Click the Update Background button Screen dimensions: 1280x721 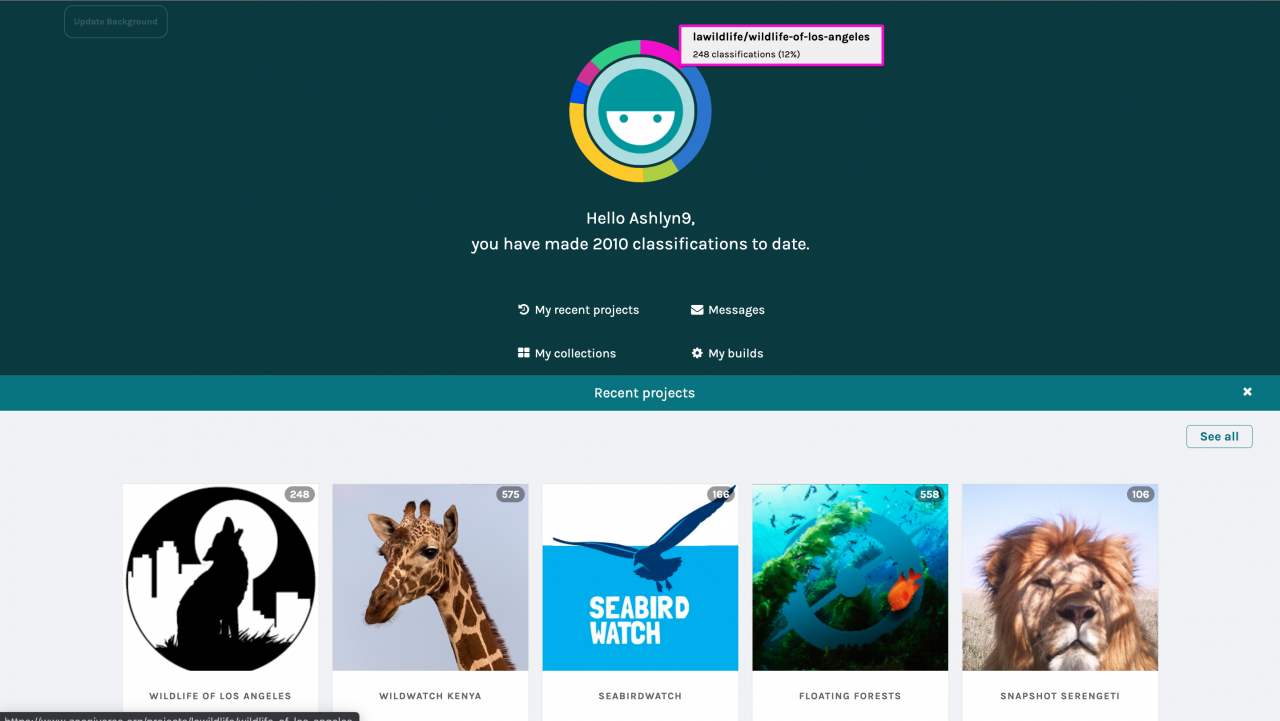tap(116, 22)
